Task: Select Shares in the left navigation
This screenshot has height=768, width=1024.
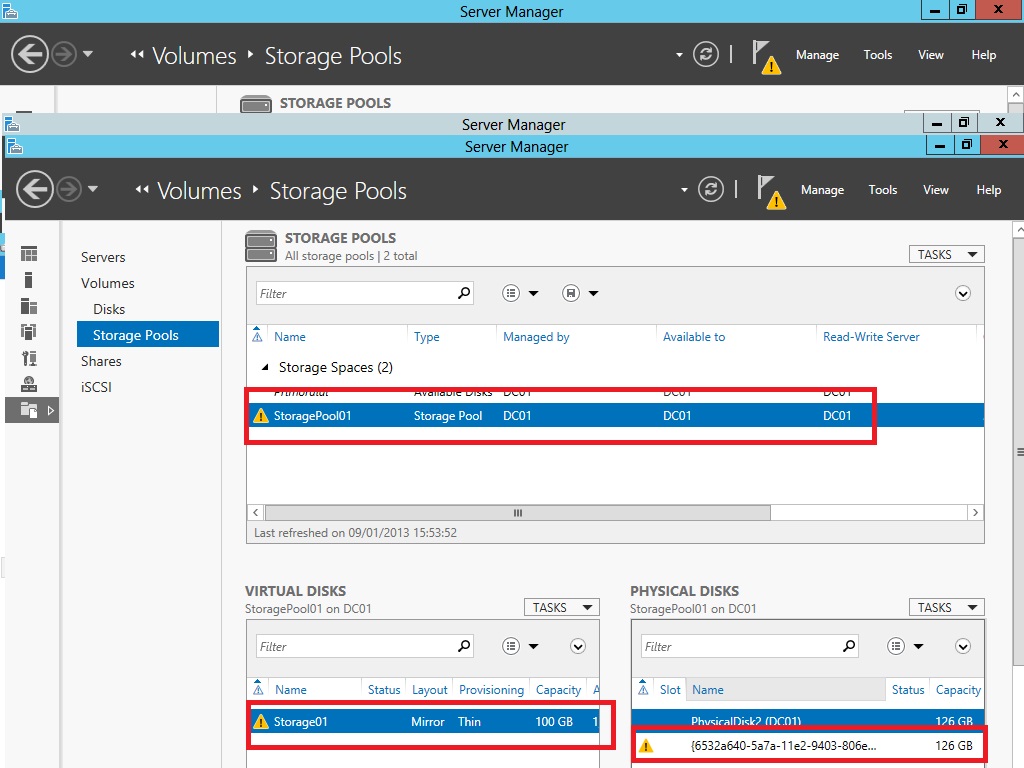Action: coord(101,361)
